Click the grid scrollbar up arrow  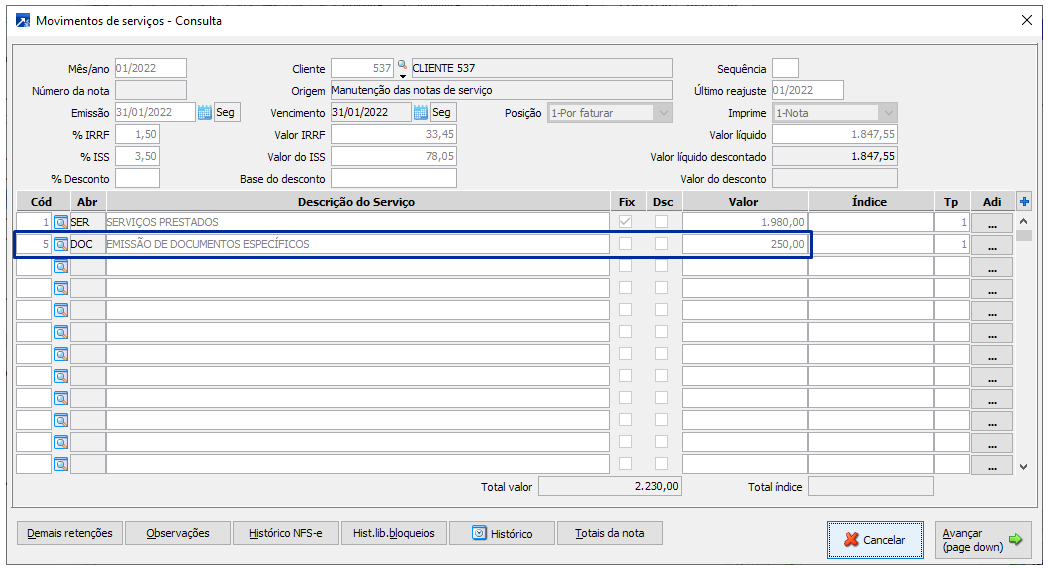point(1023,221)
